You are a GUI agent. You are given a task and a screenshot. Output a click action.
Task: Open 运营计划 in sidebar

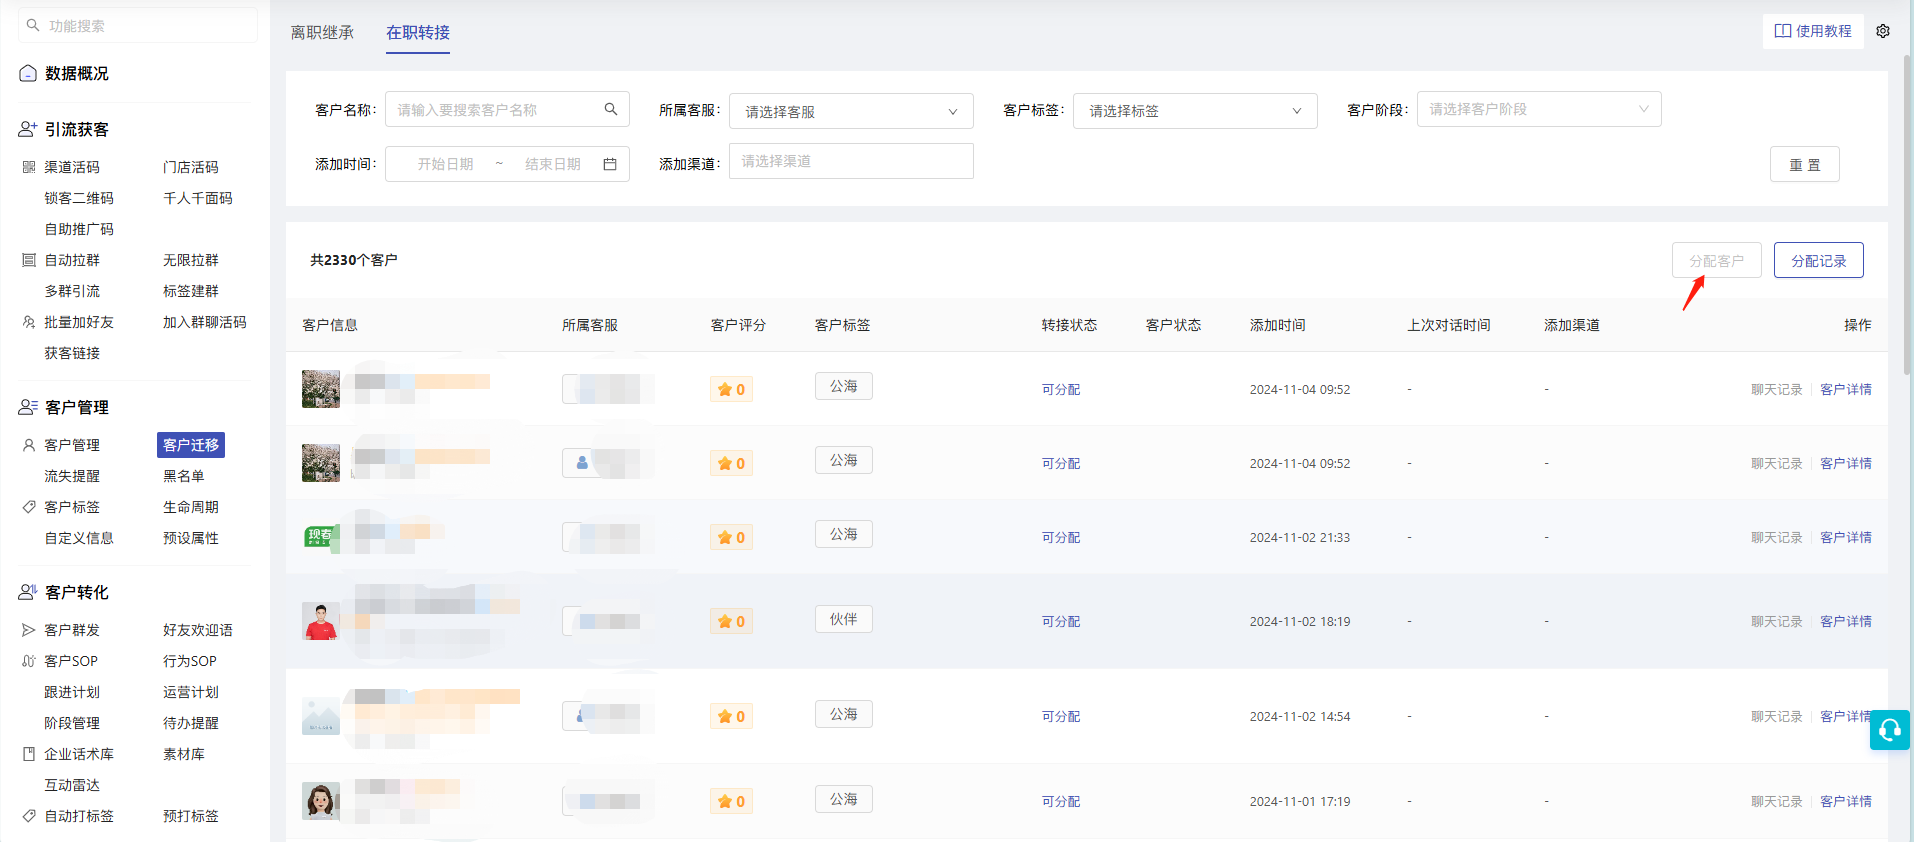[191, 692]
